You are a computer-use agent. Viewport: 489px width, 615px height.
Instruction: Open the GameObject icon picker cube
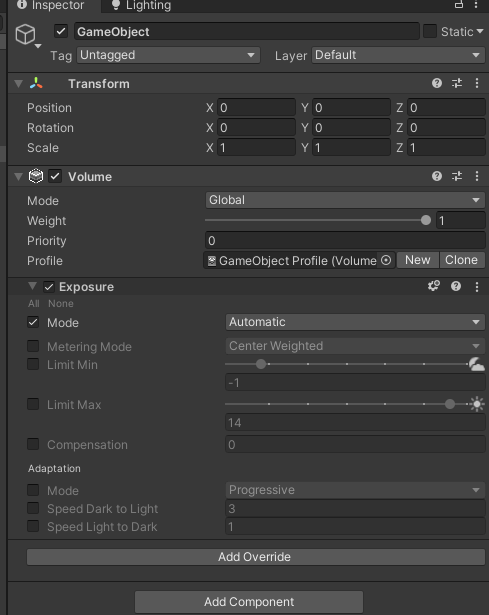point(25,34)
